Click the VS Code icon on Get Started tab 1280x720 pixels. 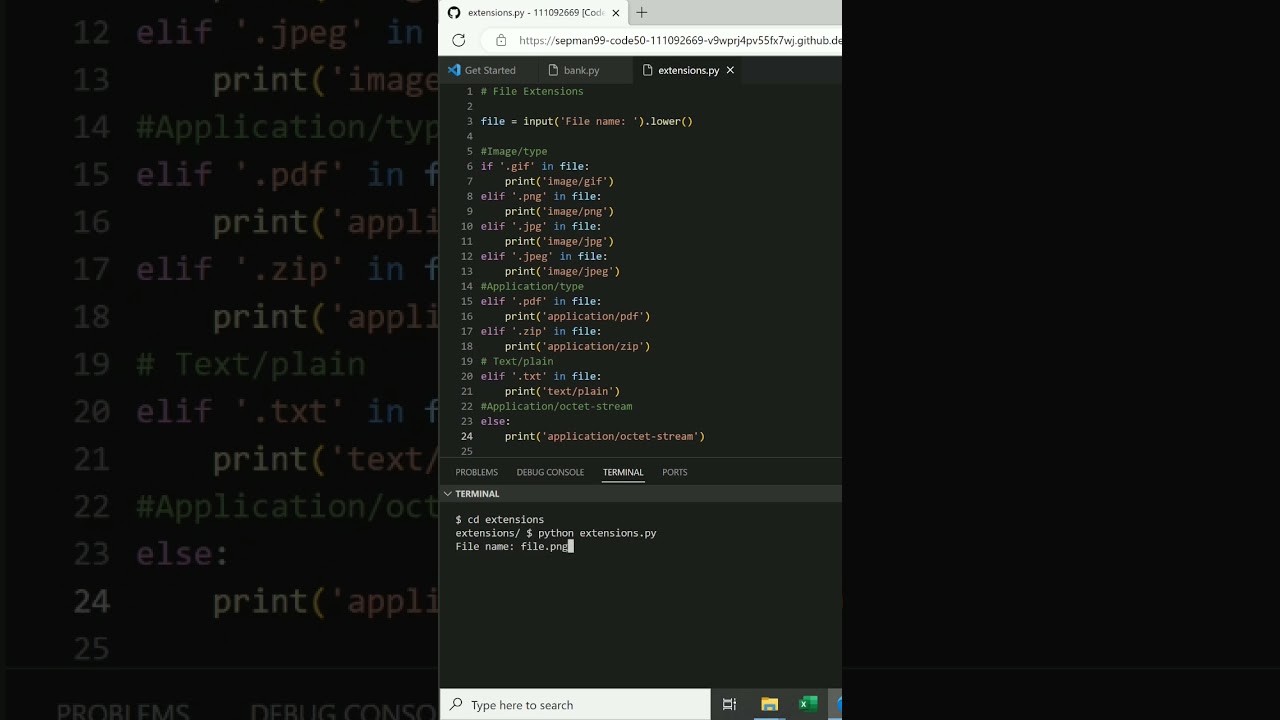click(x=454, y=70)
